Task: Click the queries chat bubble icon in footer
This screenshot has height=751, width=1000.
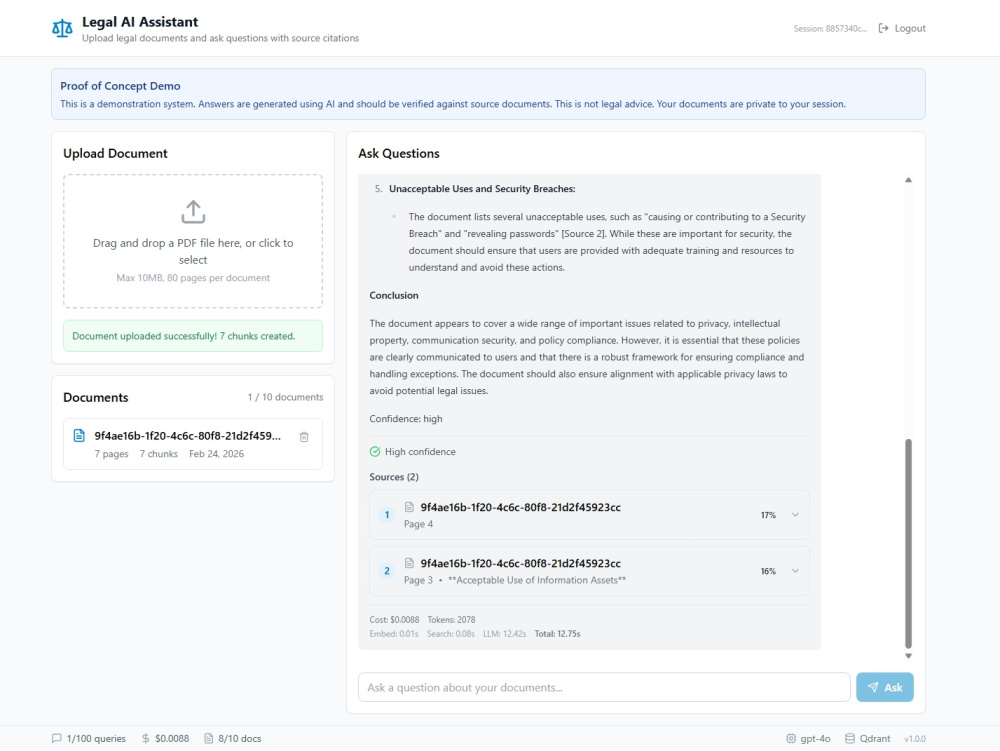Action: [57, 738]
